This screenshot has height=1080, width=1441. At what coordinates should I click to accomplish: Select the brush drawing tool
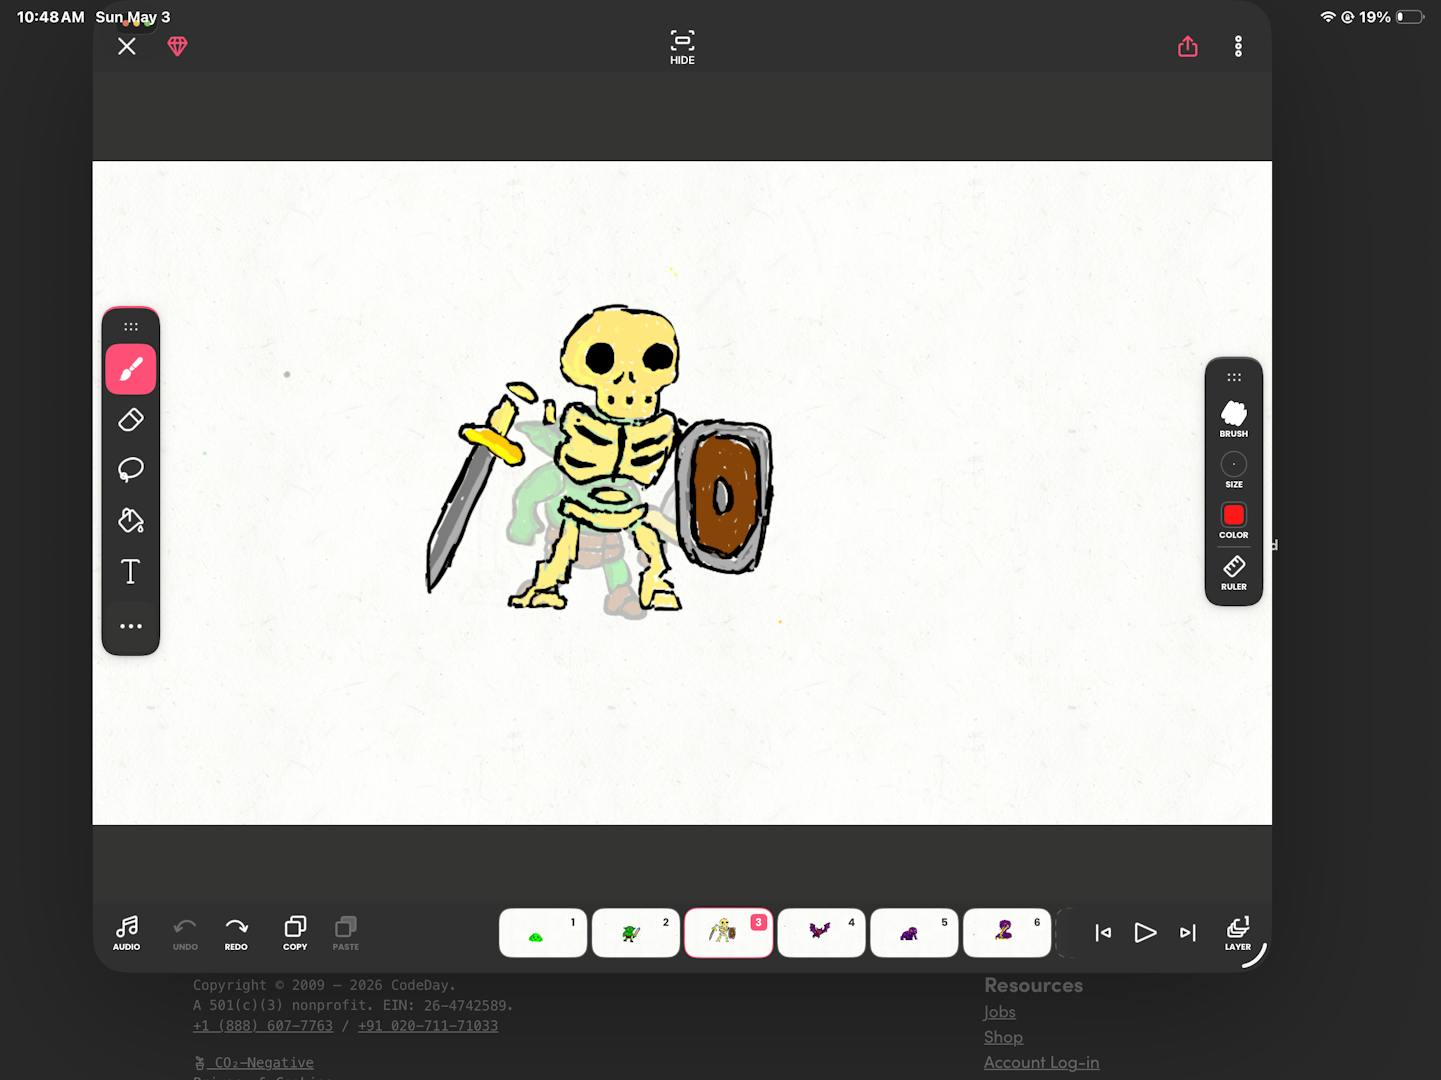pos(131,370)
